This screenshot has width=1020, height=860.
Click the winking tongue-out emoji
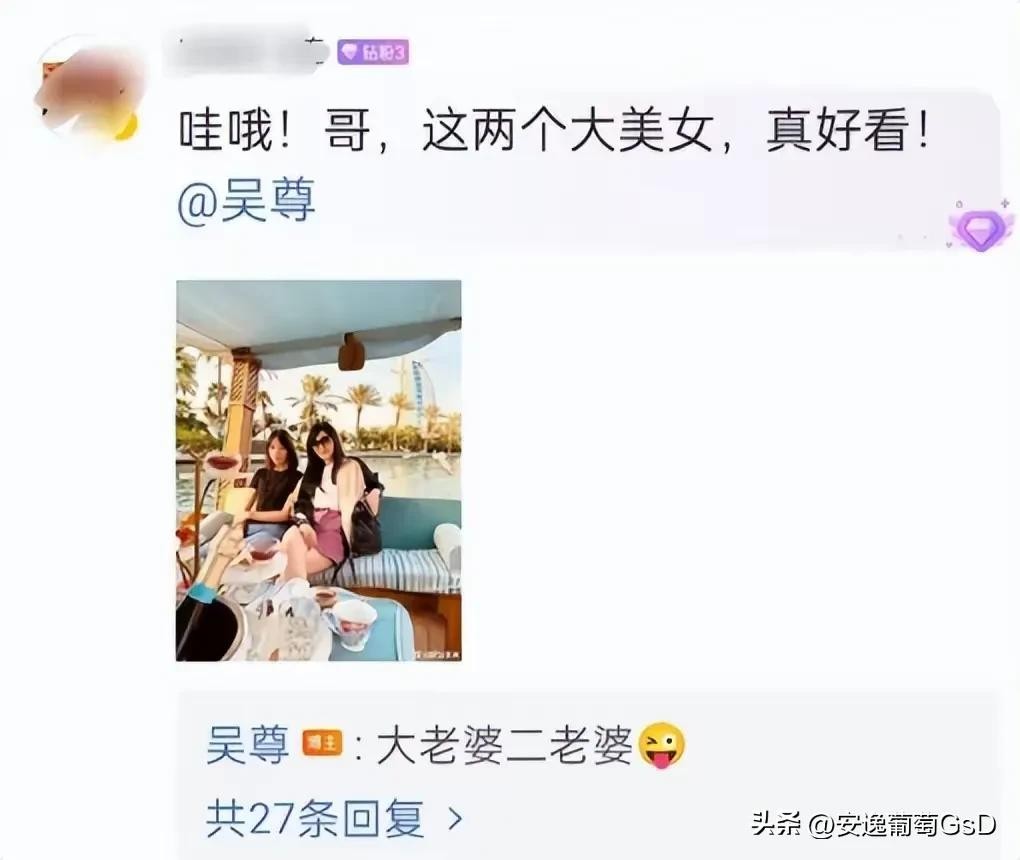pos(662,745)
